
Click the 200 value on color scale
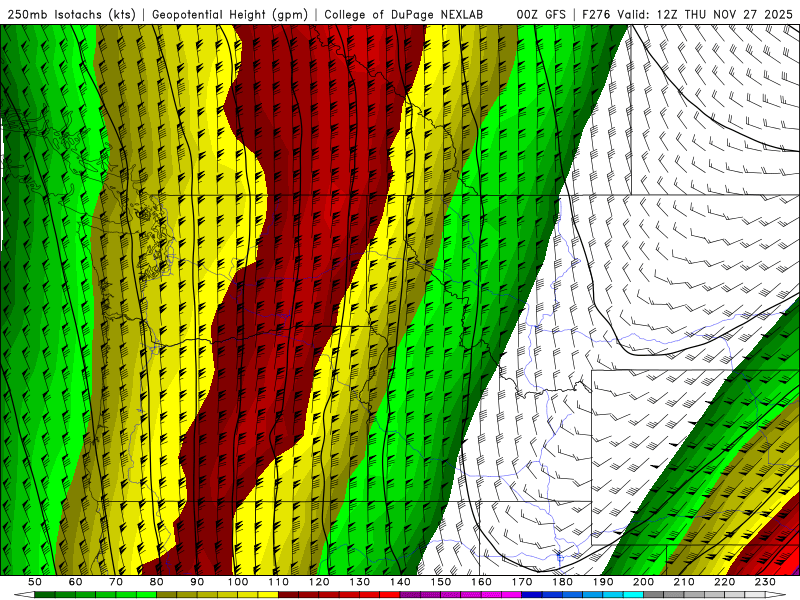[644, 582]
